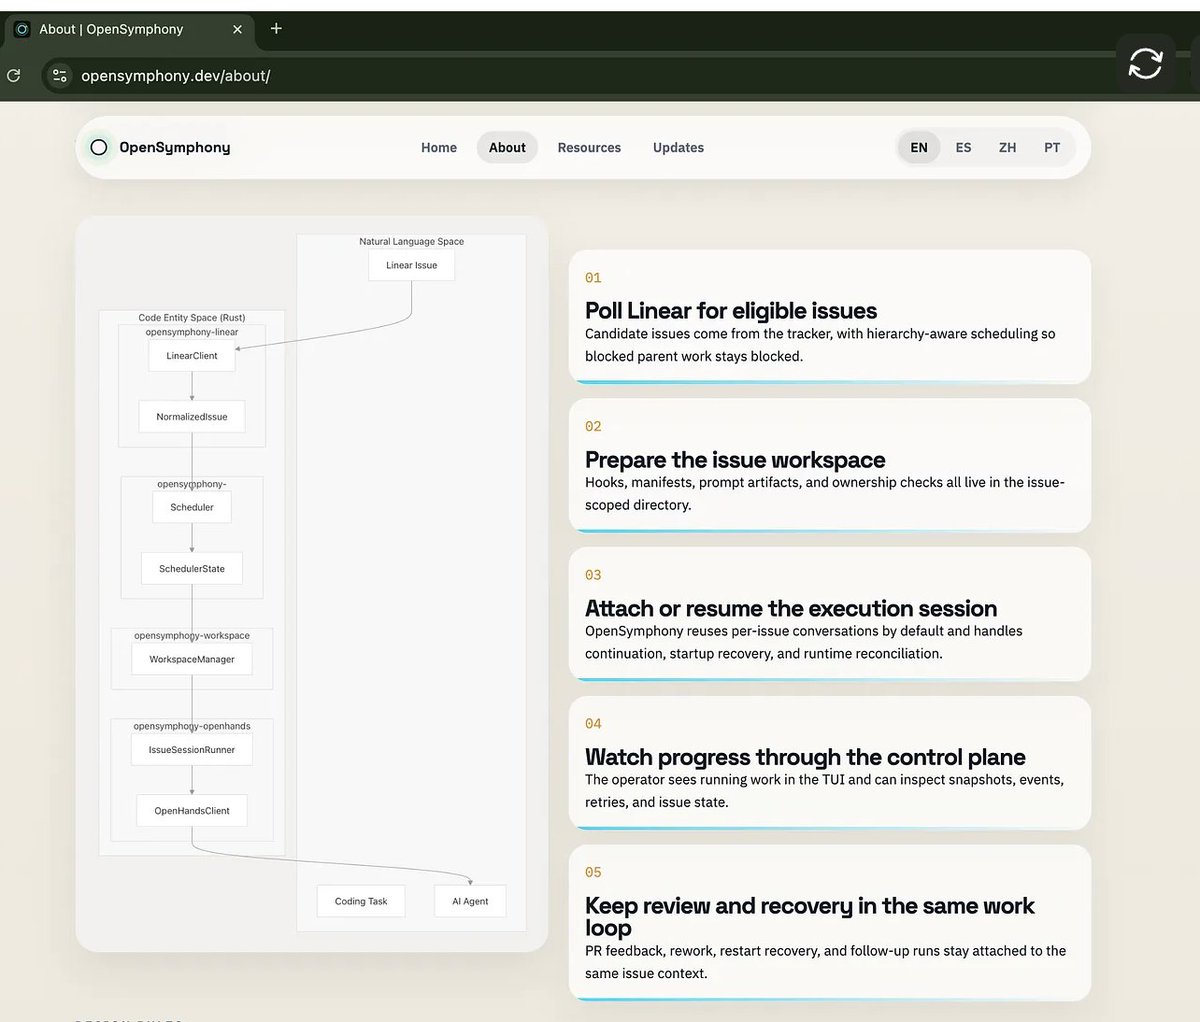Click heading Watch progress through the control plane
The width and height of the screenshot is (1200, 1022).
(x=805, y=757)
